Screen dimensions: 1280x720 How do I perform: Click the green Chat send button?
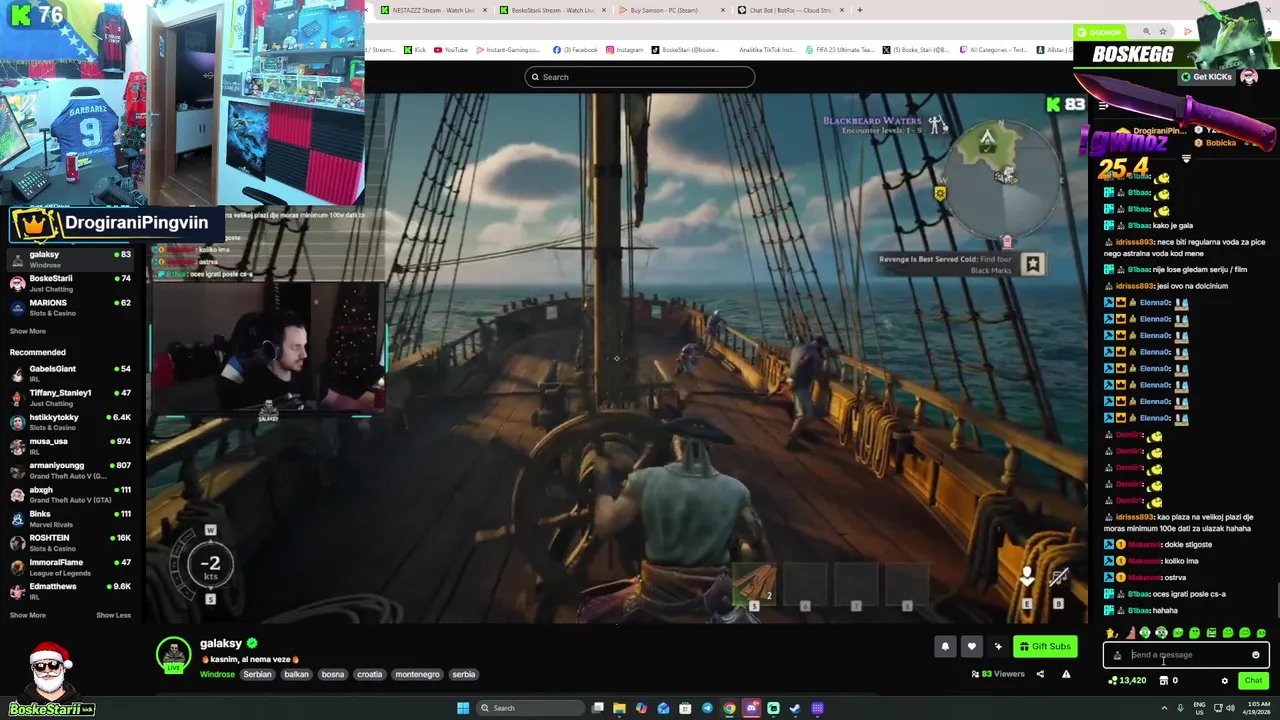coord(1253,681)
